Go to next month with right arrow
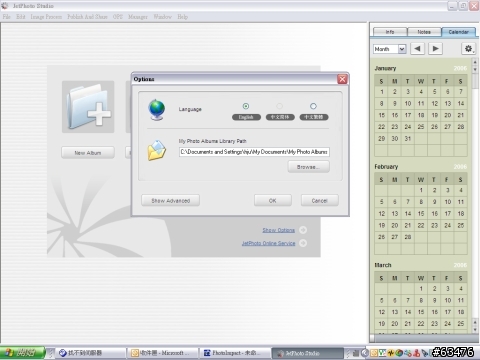This screenshot has height=360, width=480. click(x=435, y=49)
